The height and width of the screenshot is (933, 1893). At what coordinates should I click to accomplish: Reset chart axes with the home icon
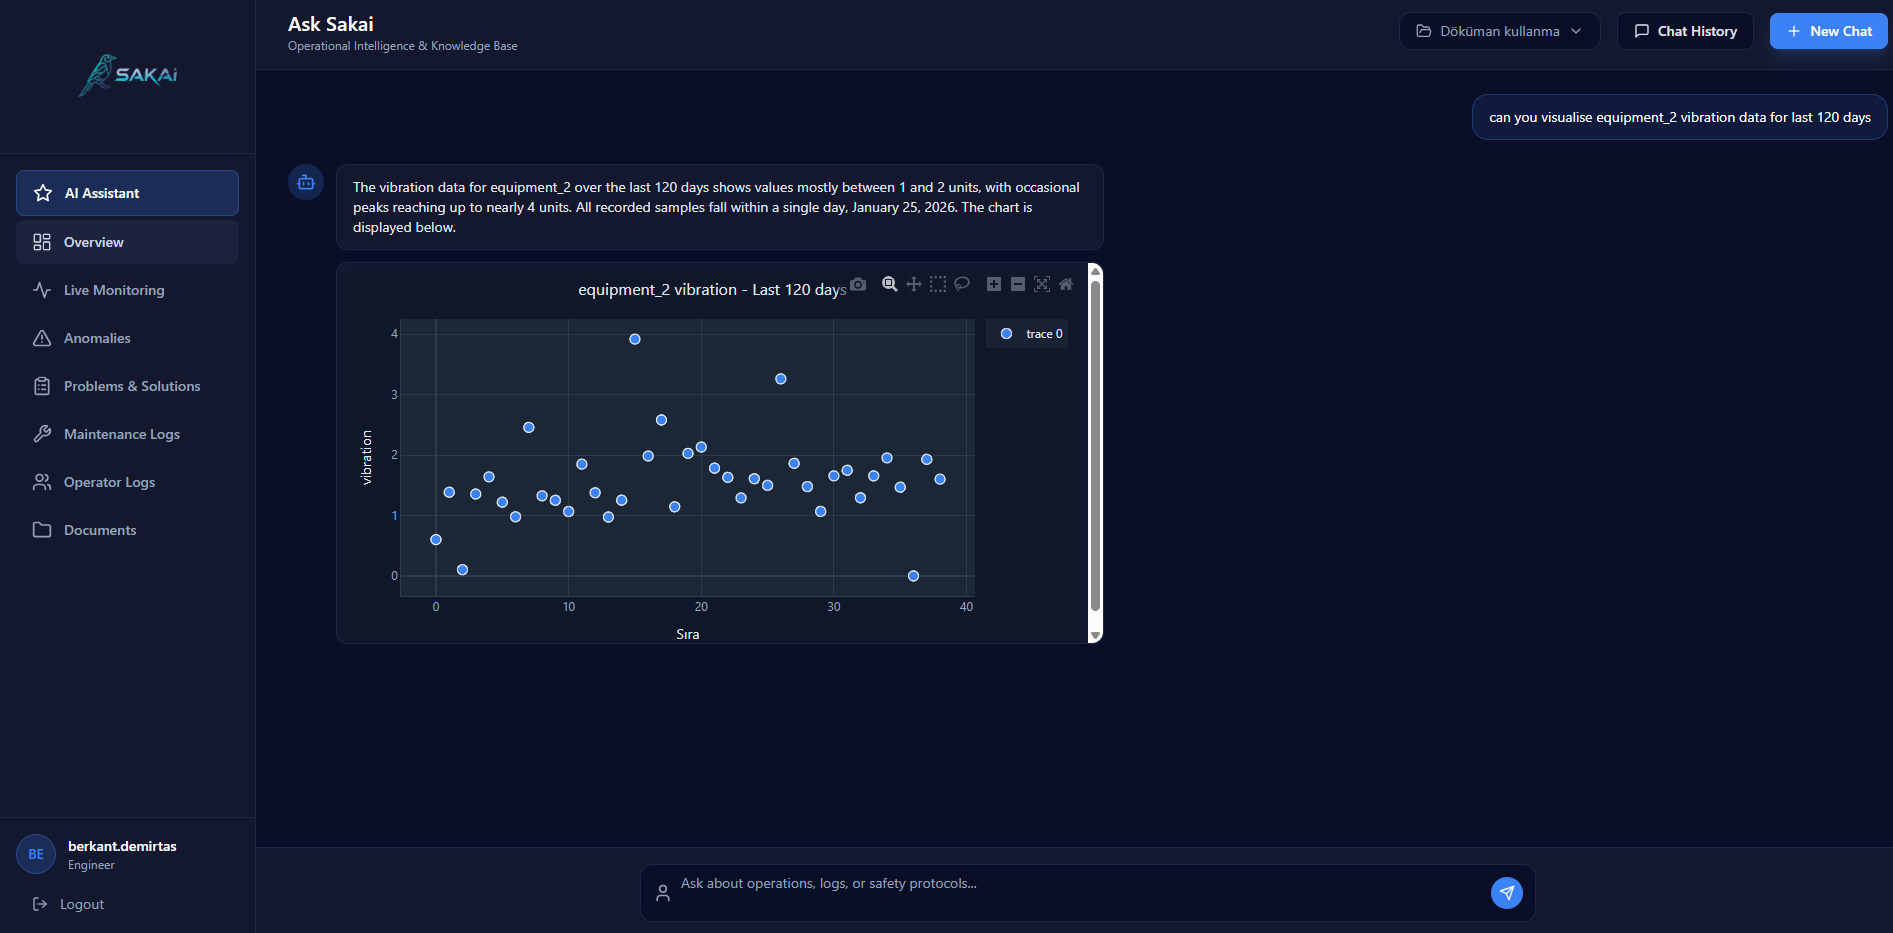[x=1066, y=284]
